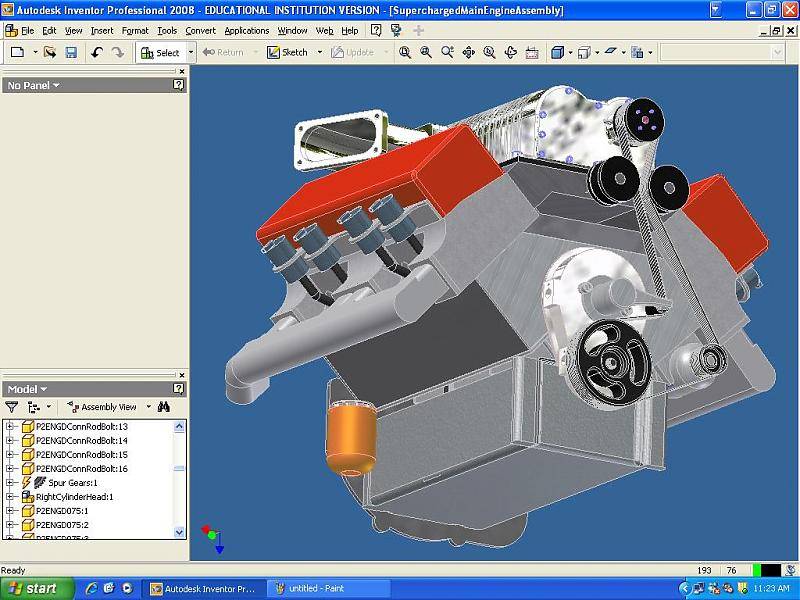Open help for the No Panel bar
The width and height of the screenshot is (800, 600).
(178, 85)
